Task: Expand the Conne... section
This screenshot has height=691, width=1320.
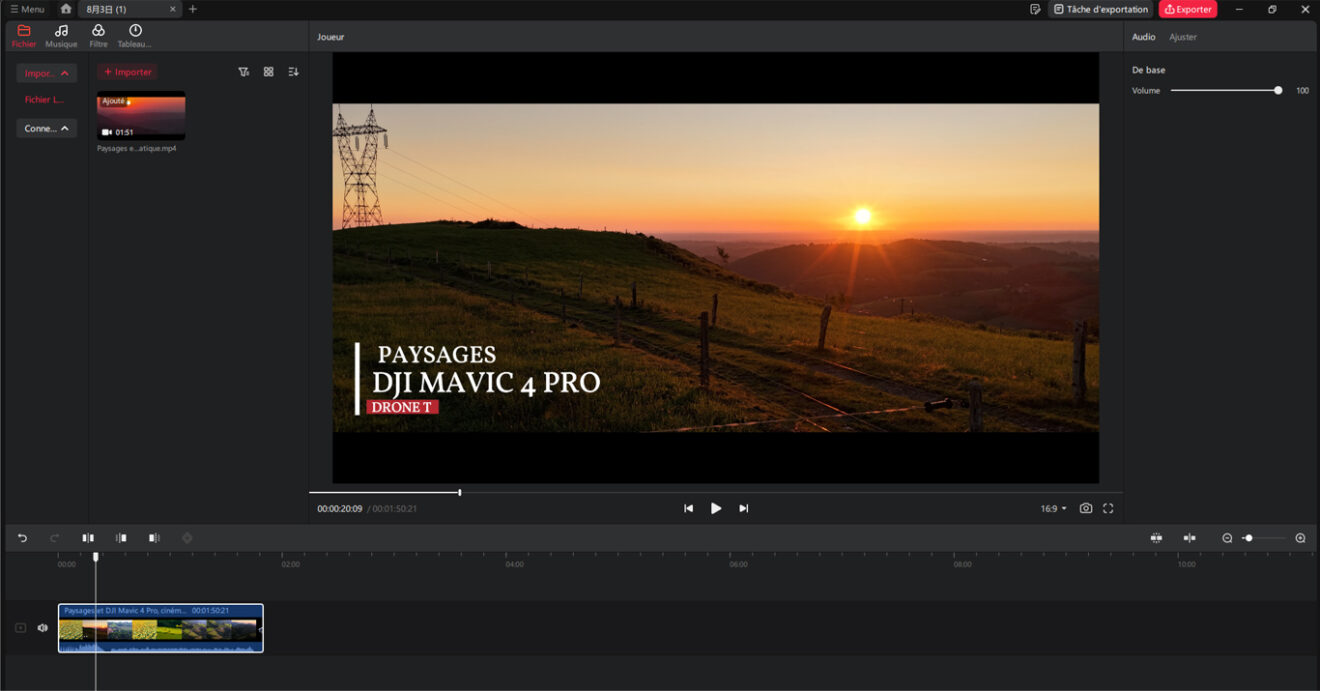Action: (x=46, y=128)
